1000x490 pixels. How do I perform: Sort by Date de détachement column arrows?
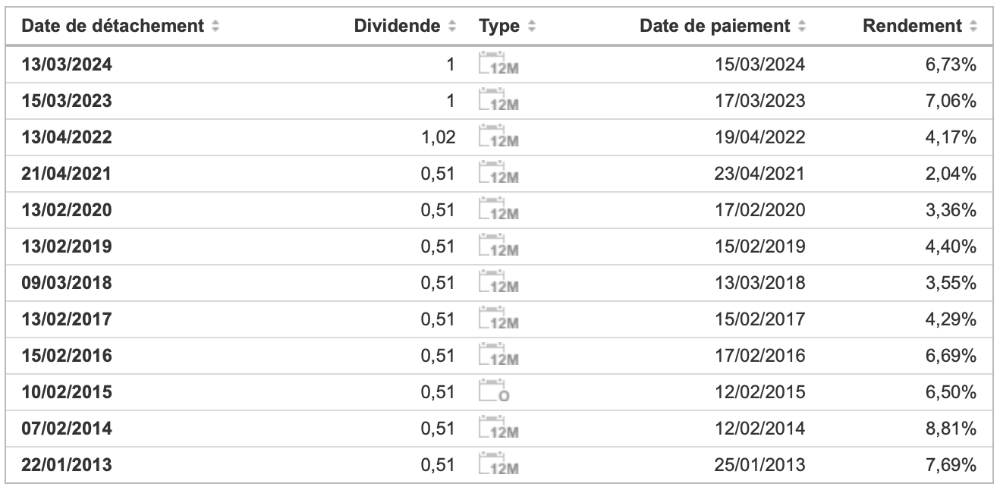215,25
